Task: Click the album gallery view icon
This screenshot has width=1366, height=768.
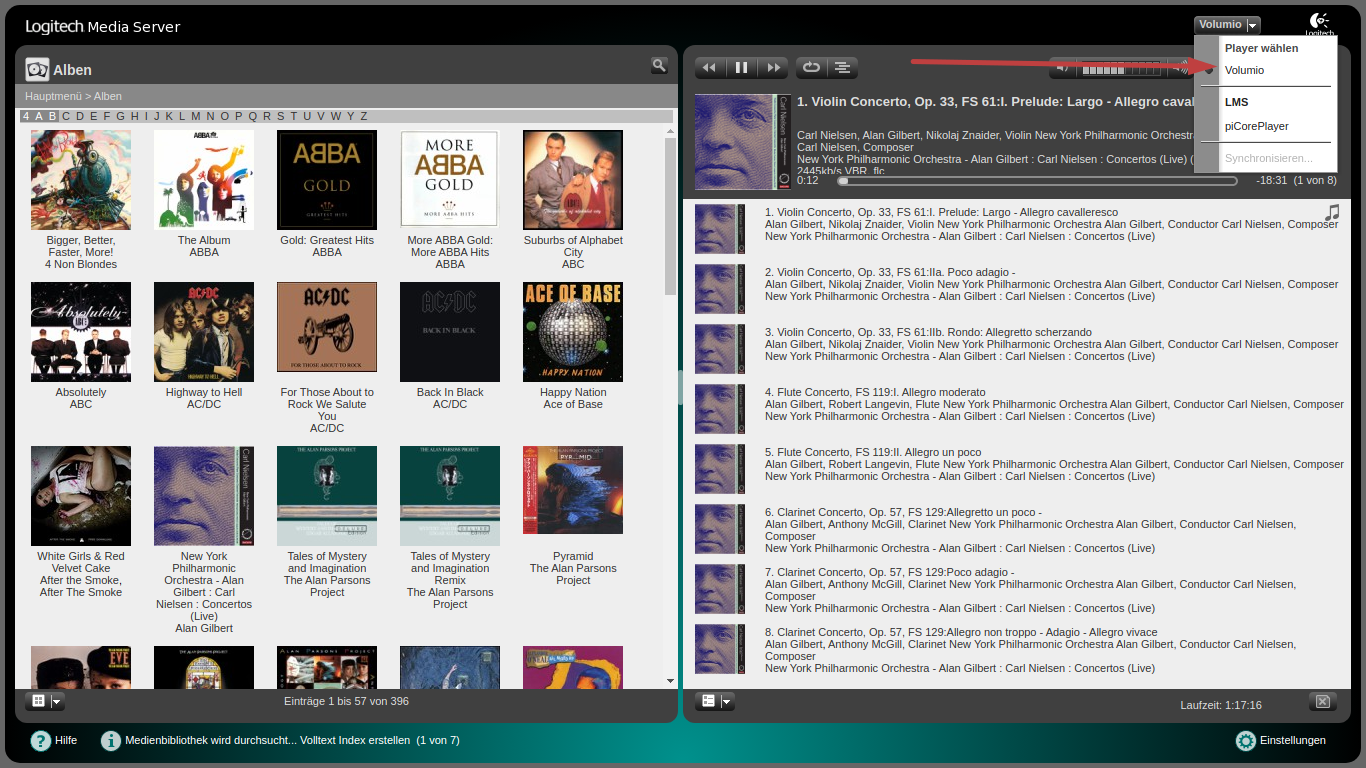Action: 38,701
